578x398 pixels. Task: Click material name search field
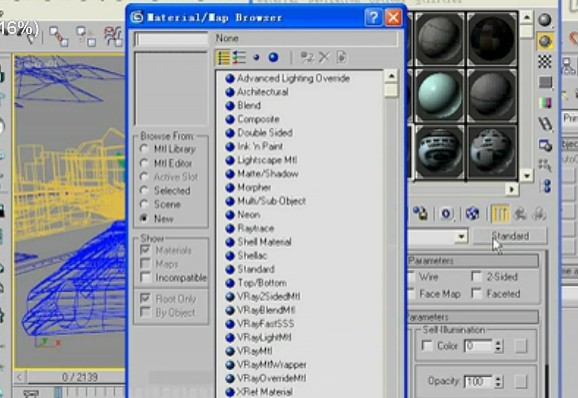(171, 39)
